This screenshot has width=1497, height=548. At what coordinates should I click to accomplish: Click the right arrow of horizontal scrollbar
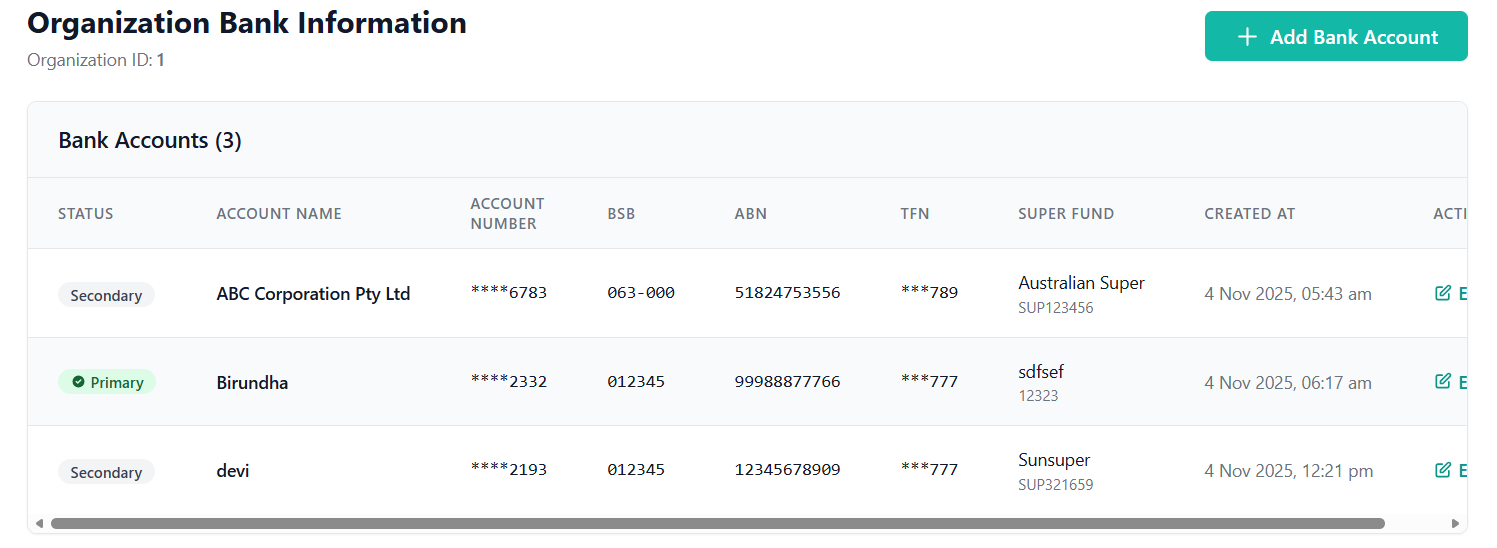1455,523
